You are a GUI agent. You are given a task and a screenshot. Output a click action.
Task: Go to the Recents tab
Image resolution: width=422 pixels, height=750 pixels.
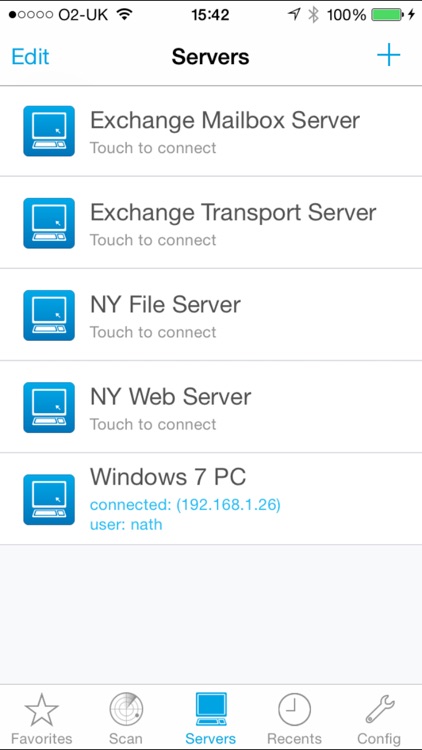294,719
